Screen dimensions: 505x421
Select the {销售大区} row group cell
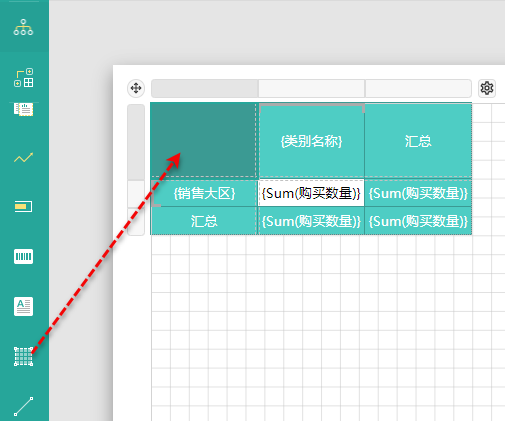coord(204,193)
